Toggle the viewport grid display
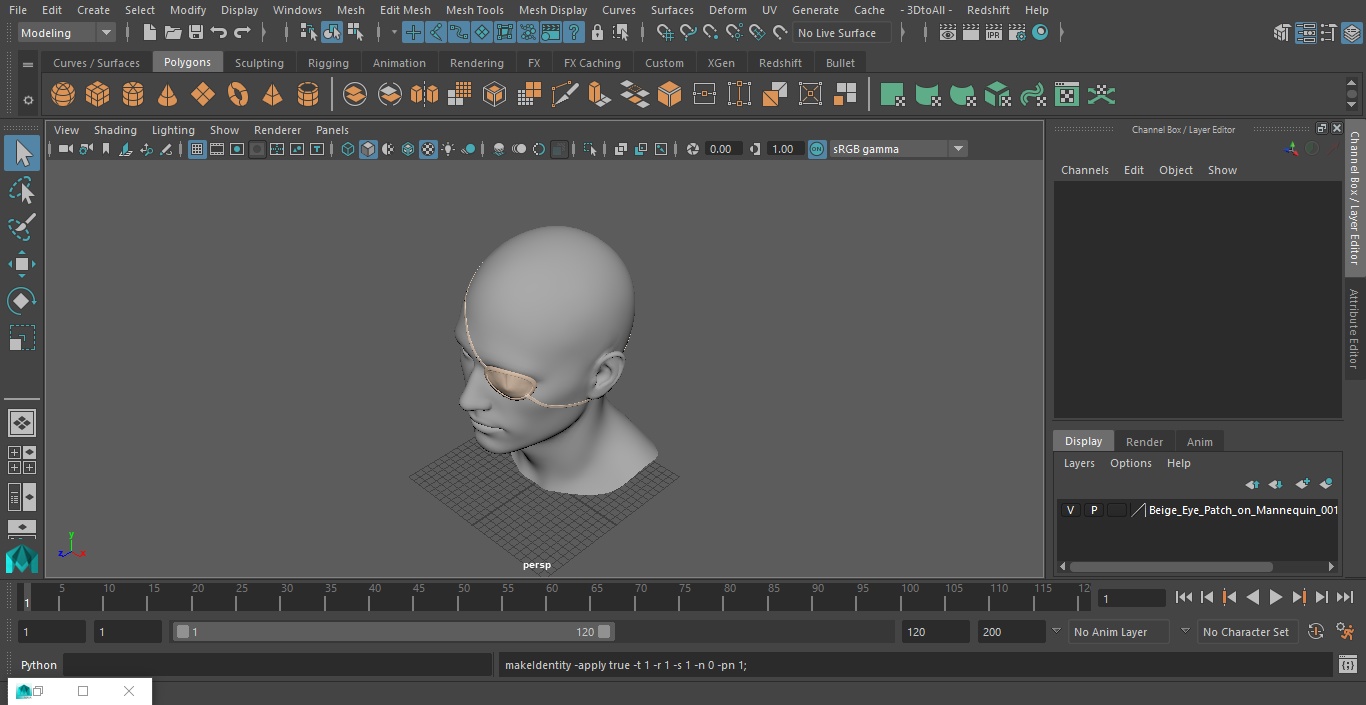1366x705 pixels. 197,149
